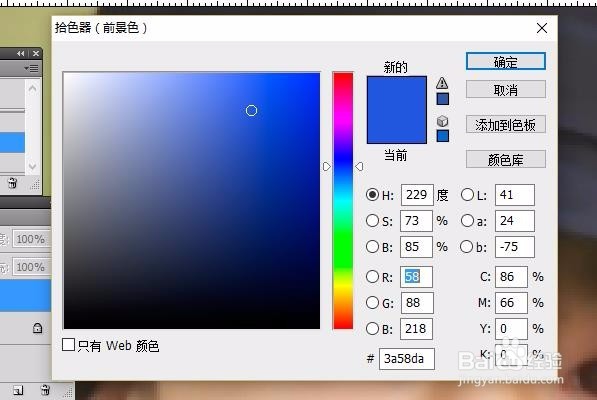Click the G field showing 88
The image size is (597, 400).
(417, 303)
